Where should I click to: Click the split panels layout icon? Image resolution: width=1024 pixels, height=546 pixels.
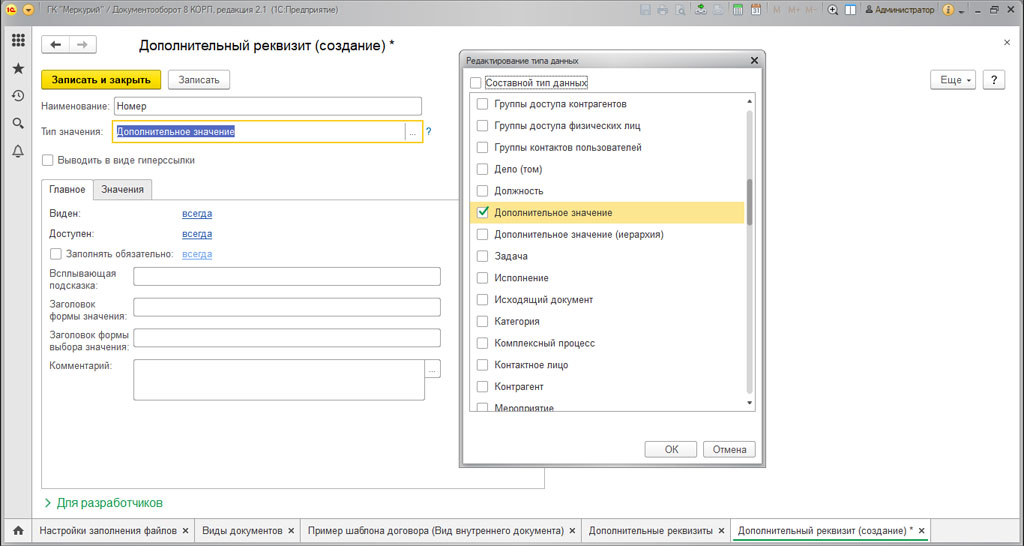[x=850, y=10]
